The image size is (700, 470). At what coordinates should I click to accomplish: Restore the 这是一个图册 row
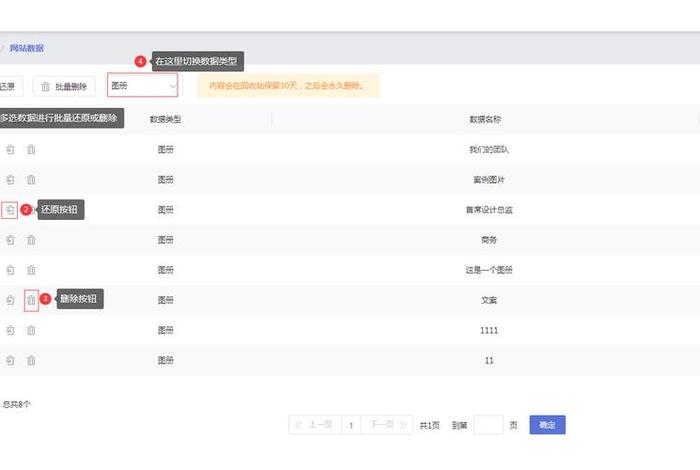point(10,270)
